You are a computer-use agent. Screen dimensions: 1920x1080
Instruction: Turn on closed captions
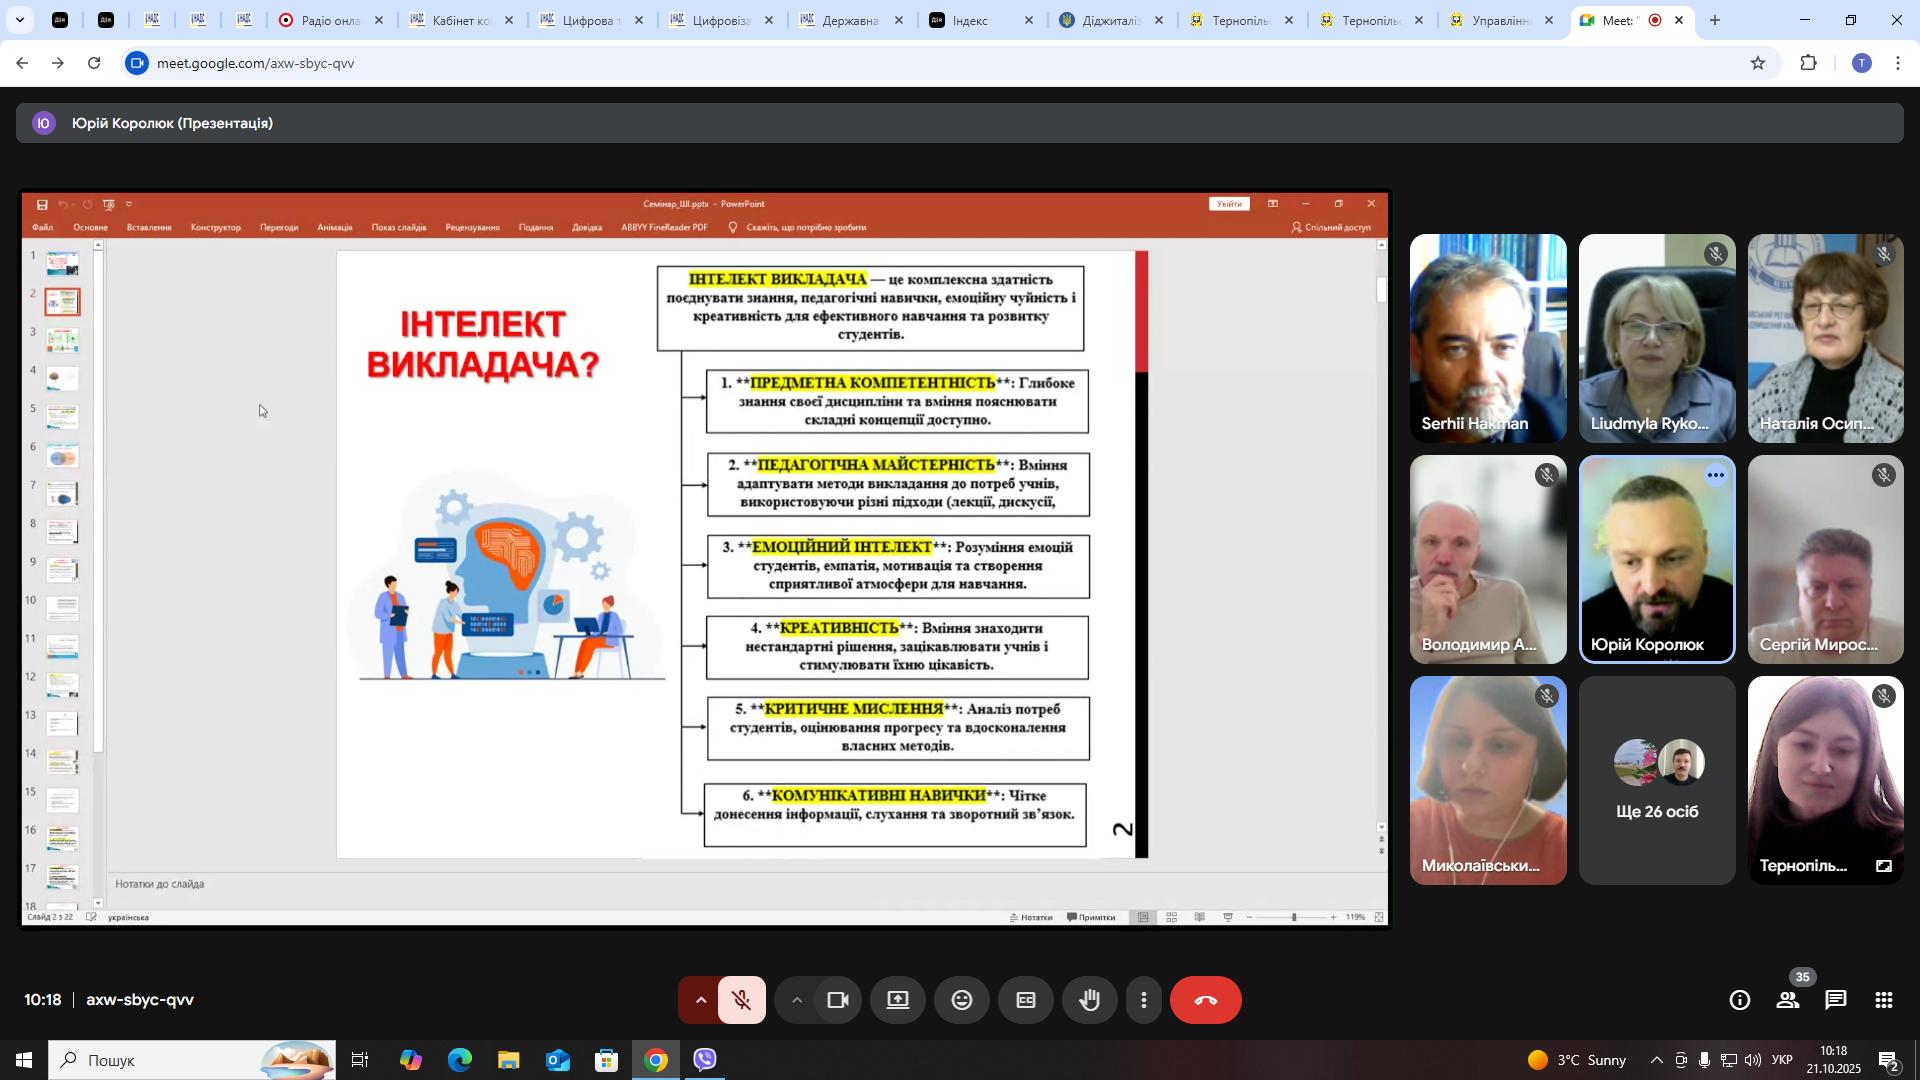tap(1025, 1001)
